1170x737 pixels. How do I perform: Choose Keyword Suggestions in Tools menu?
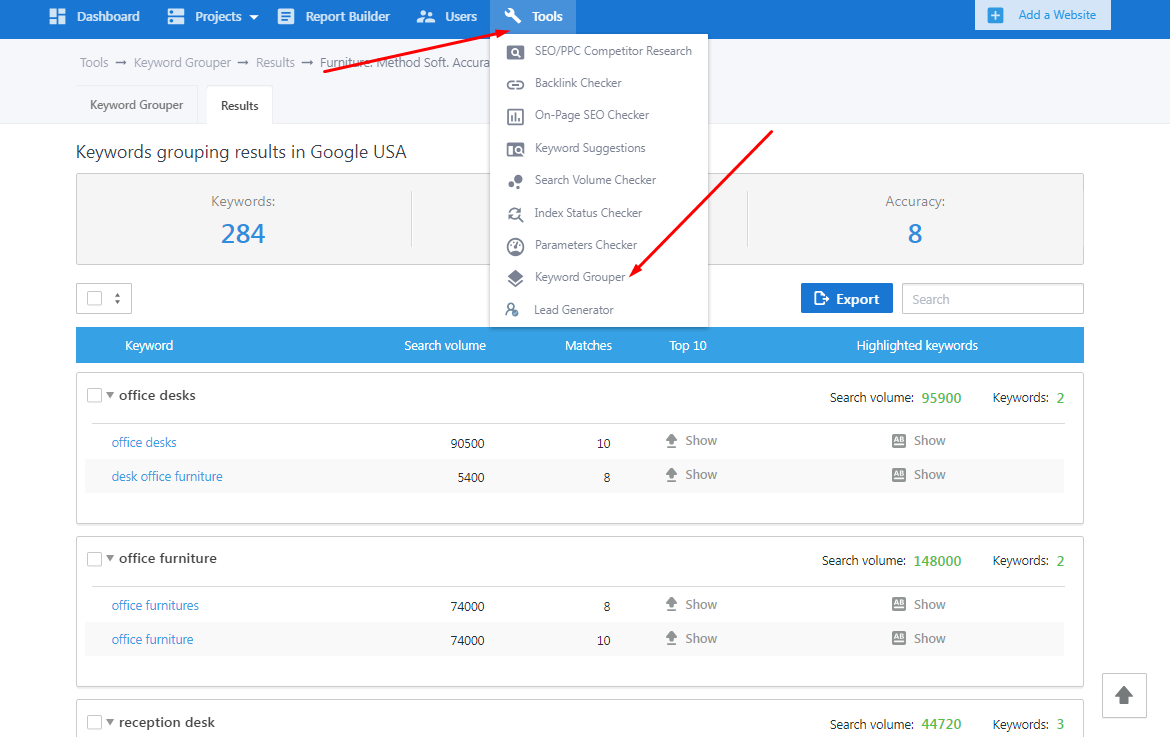(590, 148)
